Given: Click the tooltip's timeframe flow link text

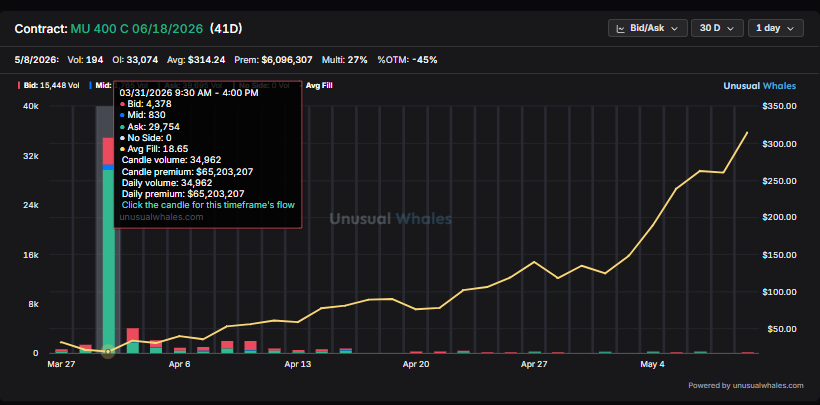Looking at the screenshot, I should coord(208,205).
